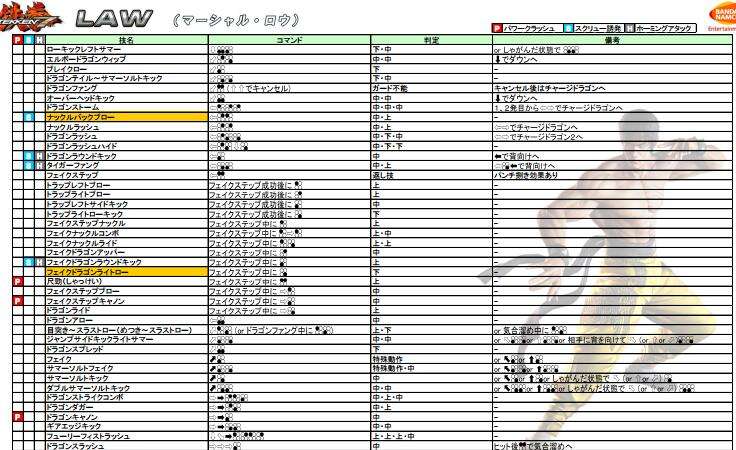This screenshot has width=736, height=450.
Task: Click the 技名 column header
Action: [x=126, y=40]
